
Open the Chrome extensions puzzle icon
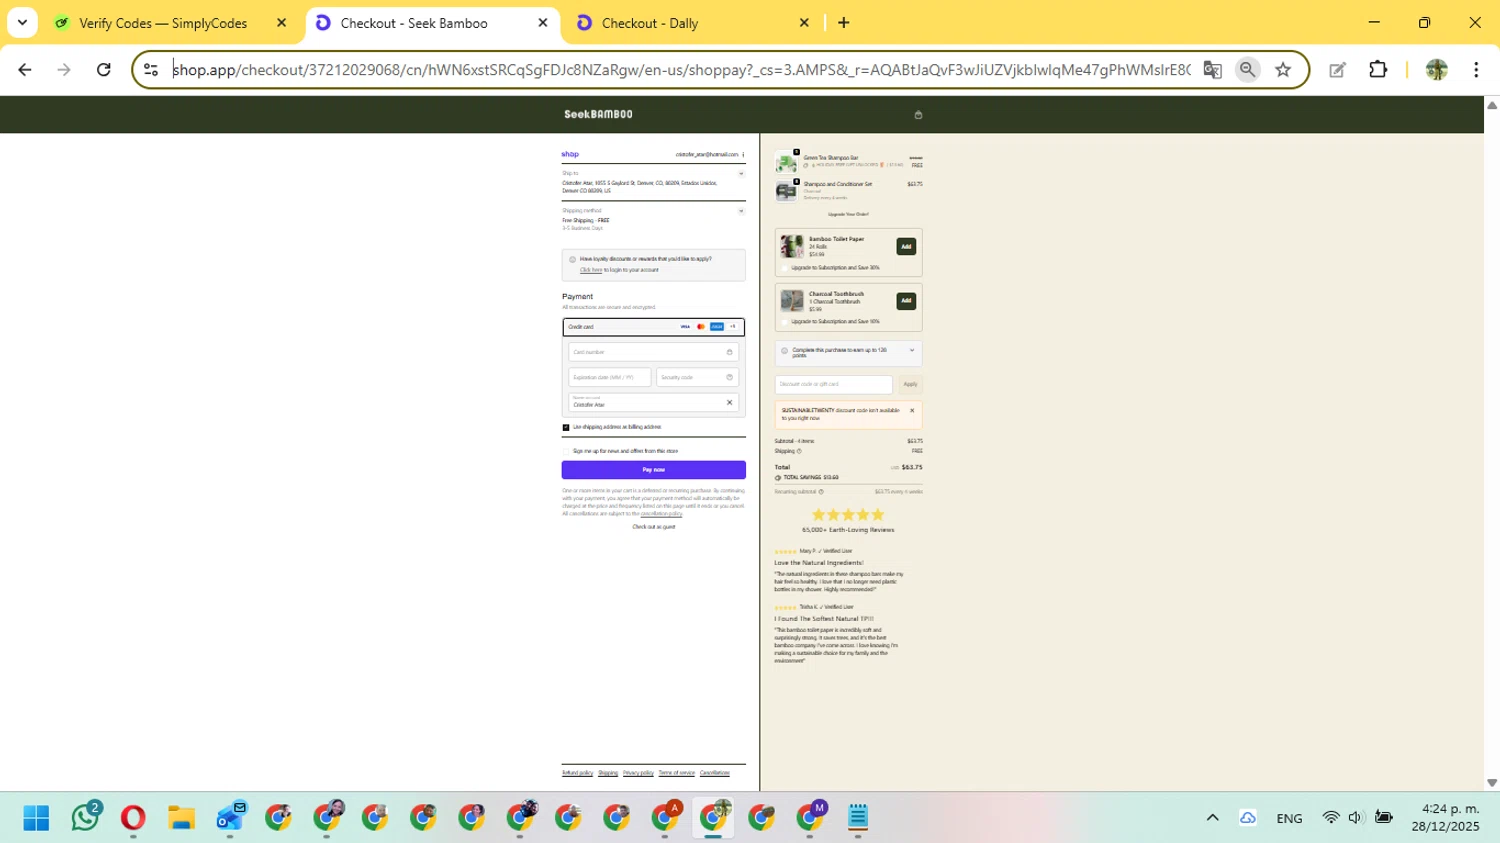tap(1378, 69)
